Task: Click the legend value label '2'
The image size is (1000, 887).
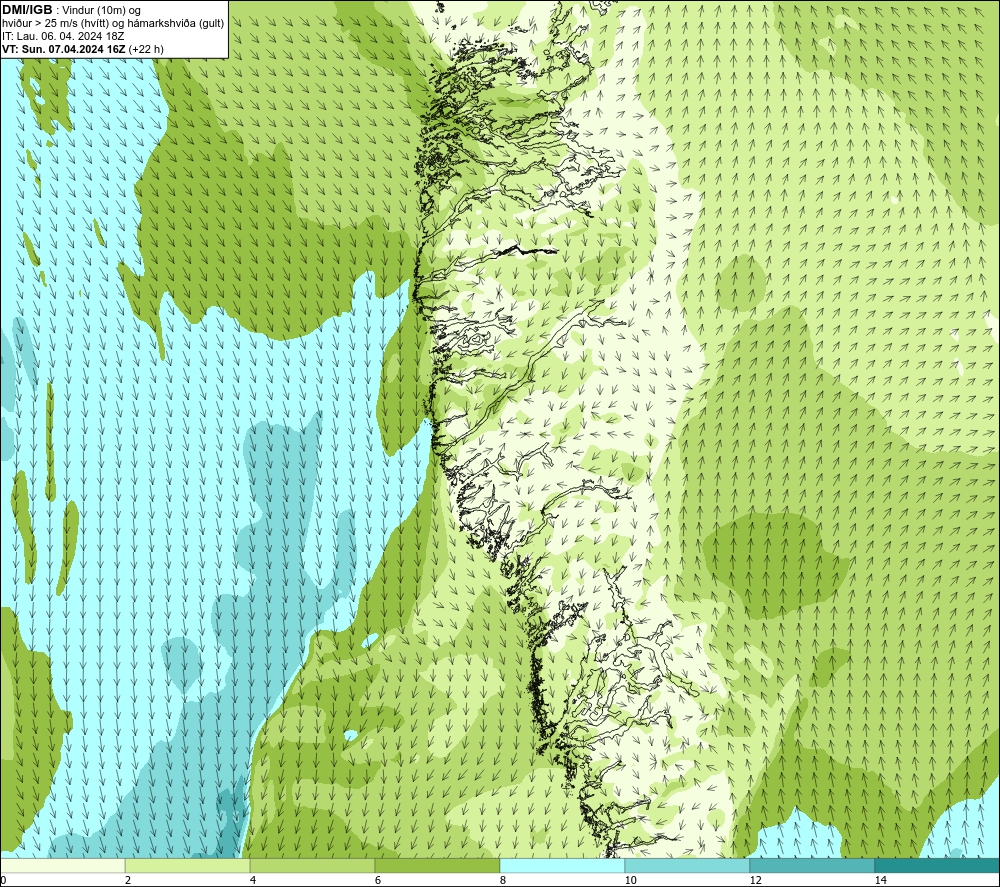Action: (x=128, y=880)
